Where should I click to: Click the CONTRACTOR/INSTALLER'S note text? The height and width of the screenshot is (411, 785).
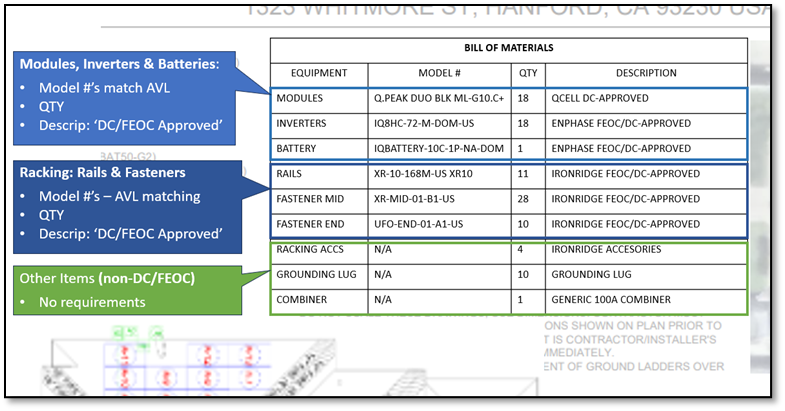(x=631, y=339)
